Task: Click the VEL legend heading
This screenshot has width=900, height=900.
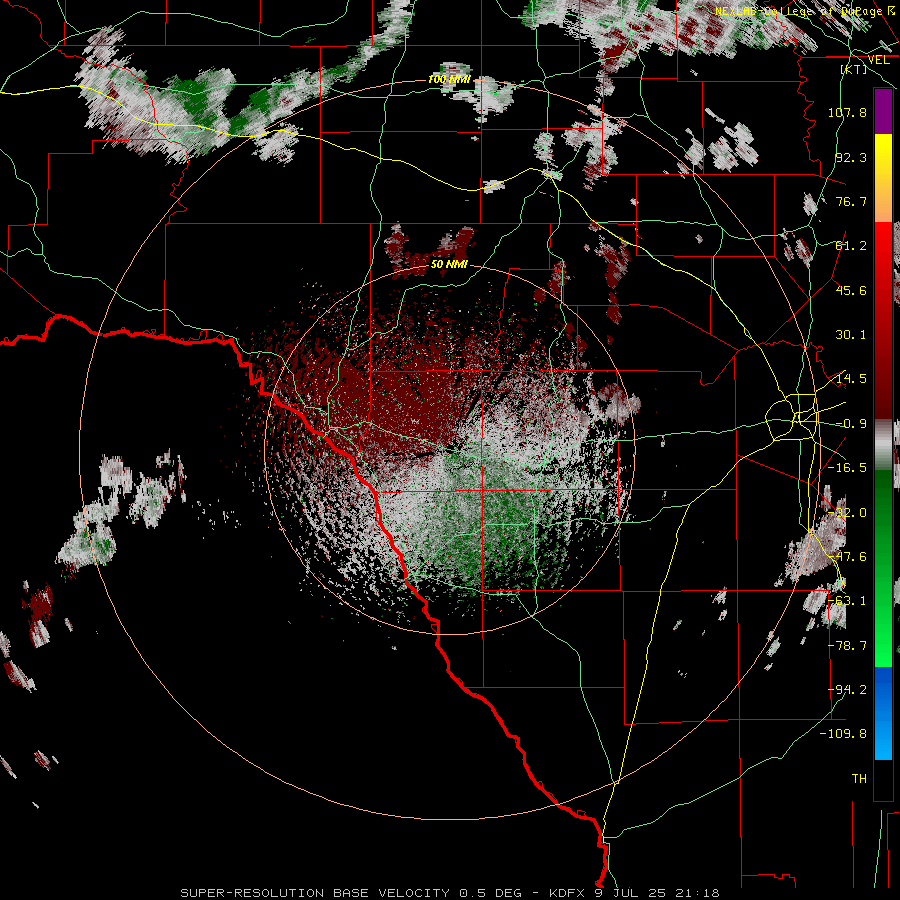Action: 878,60
